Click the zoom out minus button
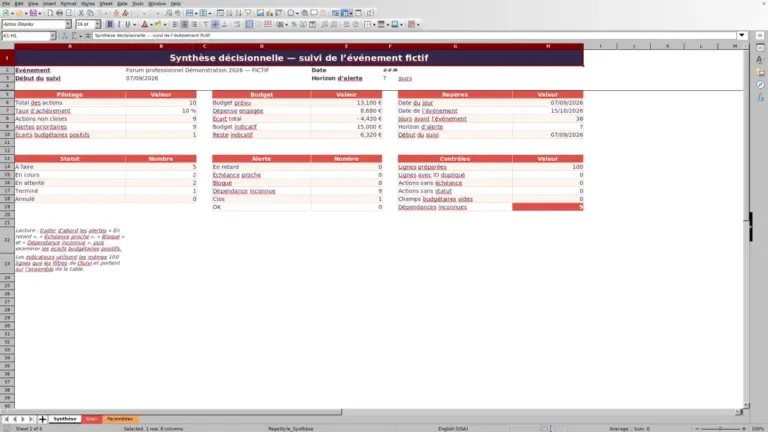The height and width of the screenshot is (432, 768). (x=697, y=429)
